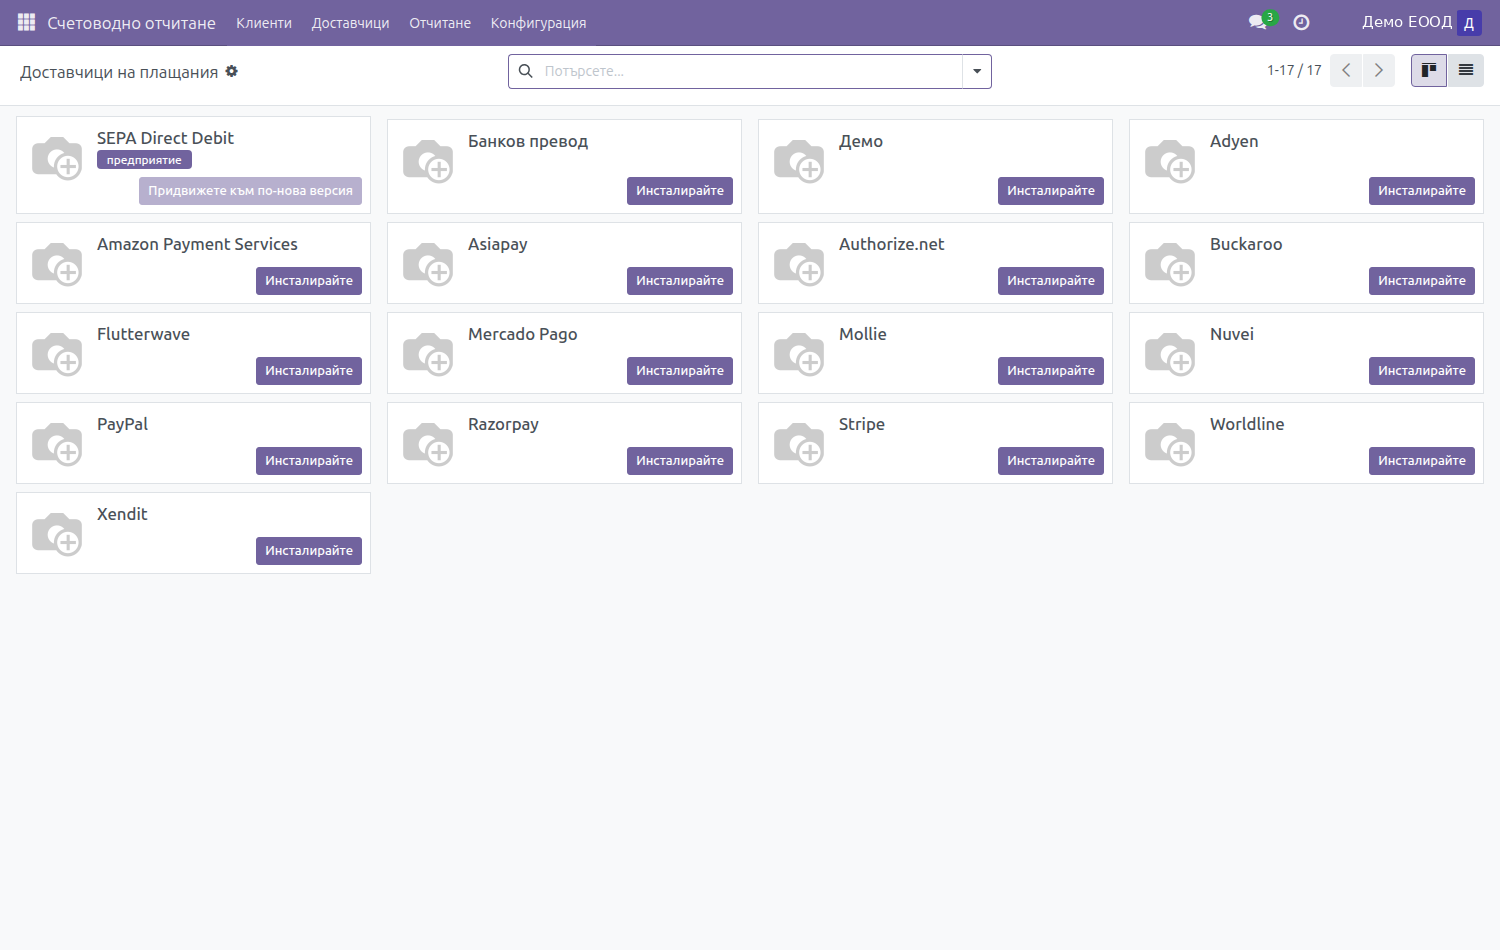Open the Worldline card title

tap(1247, 424)
